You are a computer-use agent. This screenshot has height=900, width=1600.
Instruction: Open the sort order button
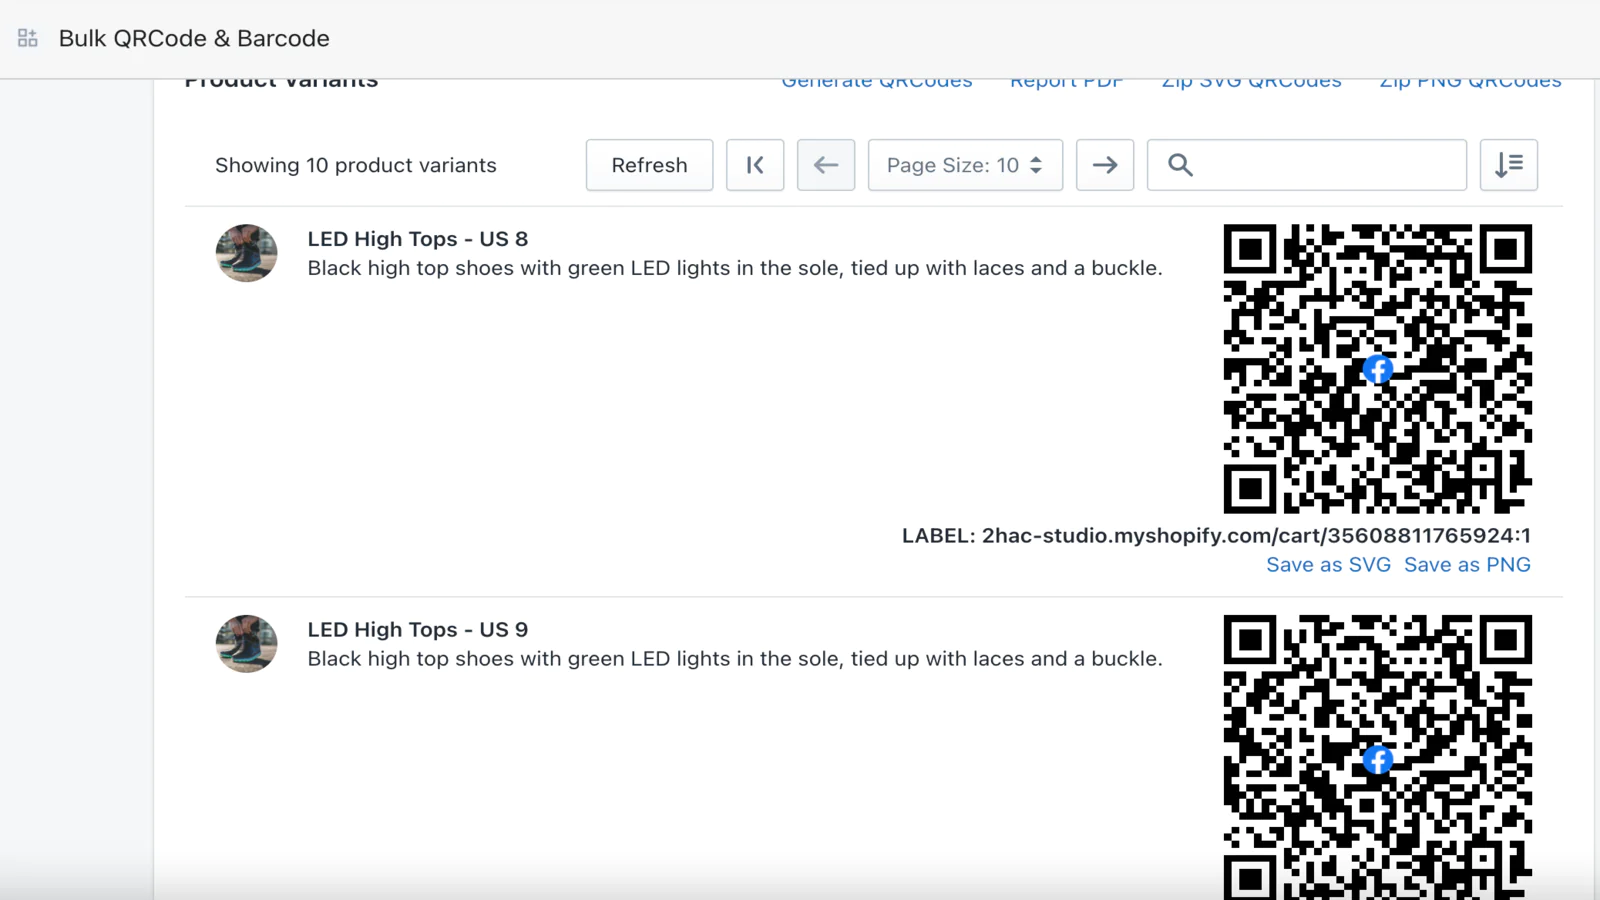1509,165
